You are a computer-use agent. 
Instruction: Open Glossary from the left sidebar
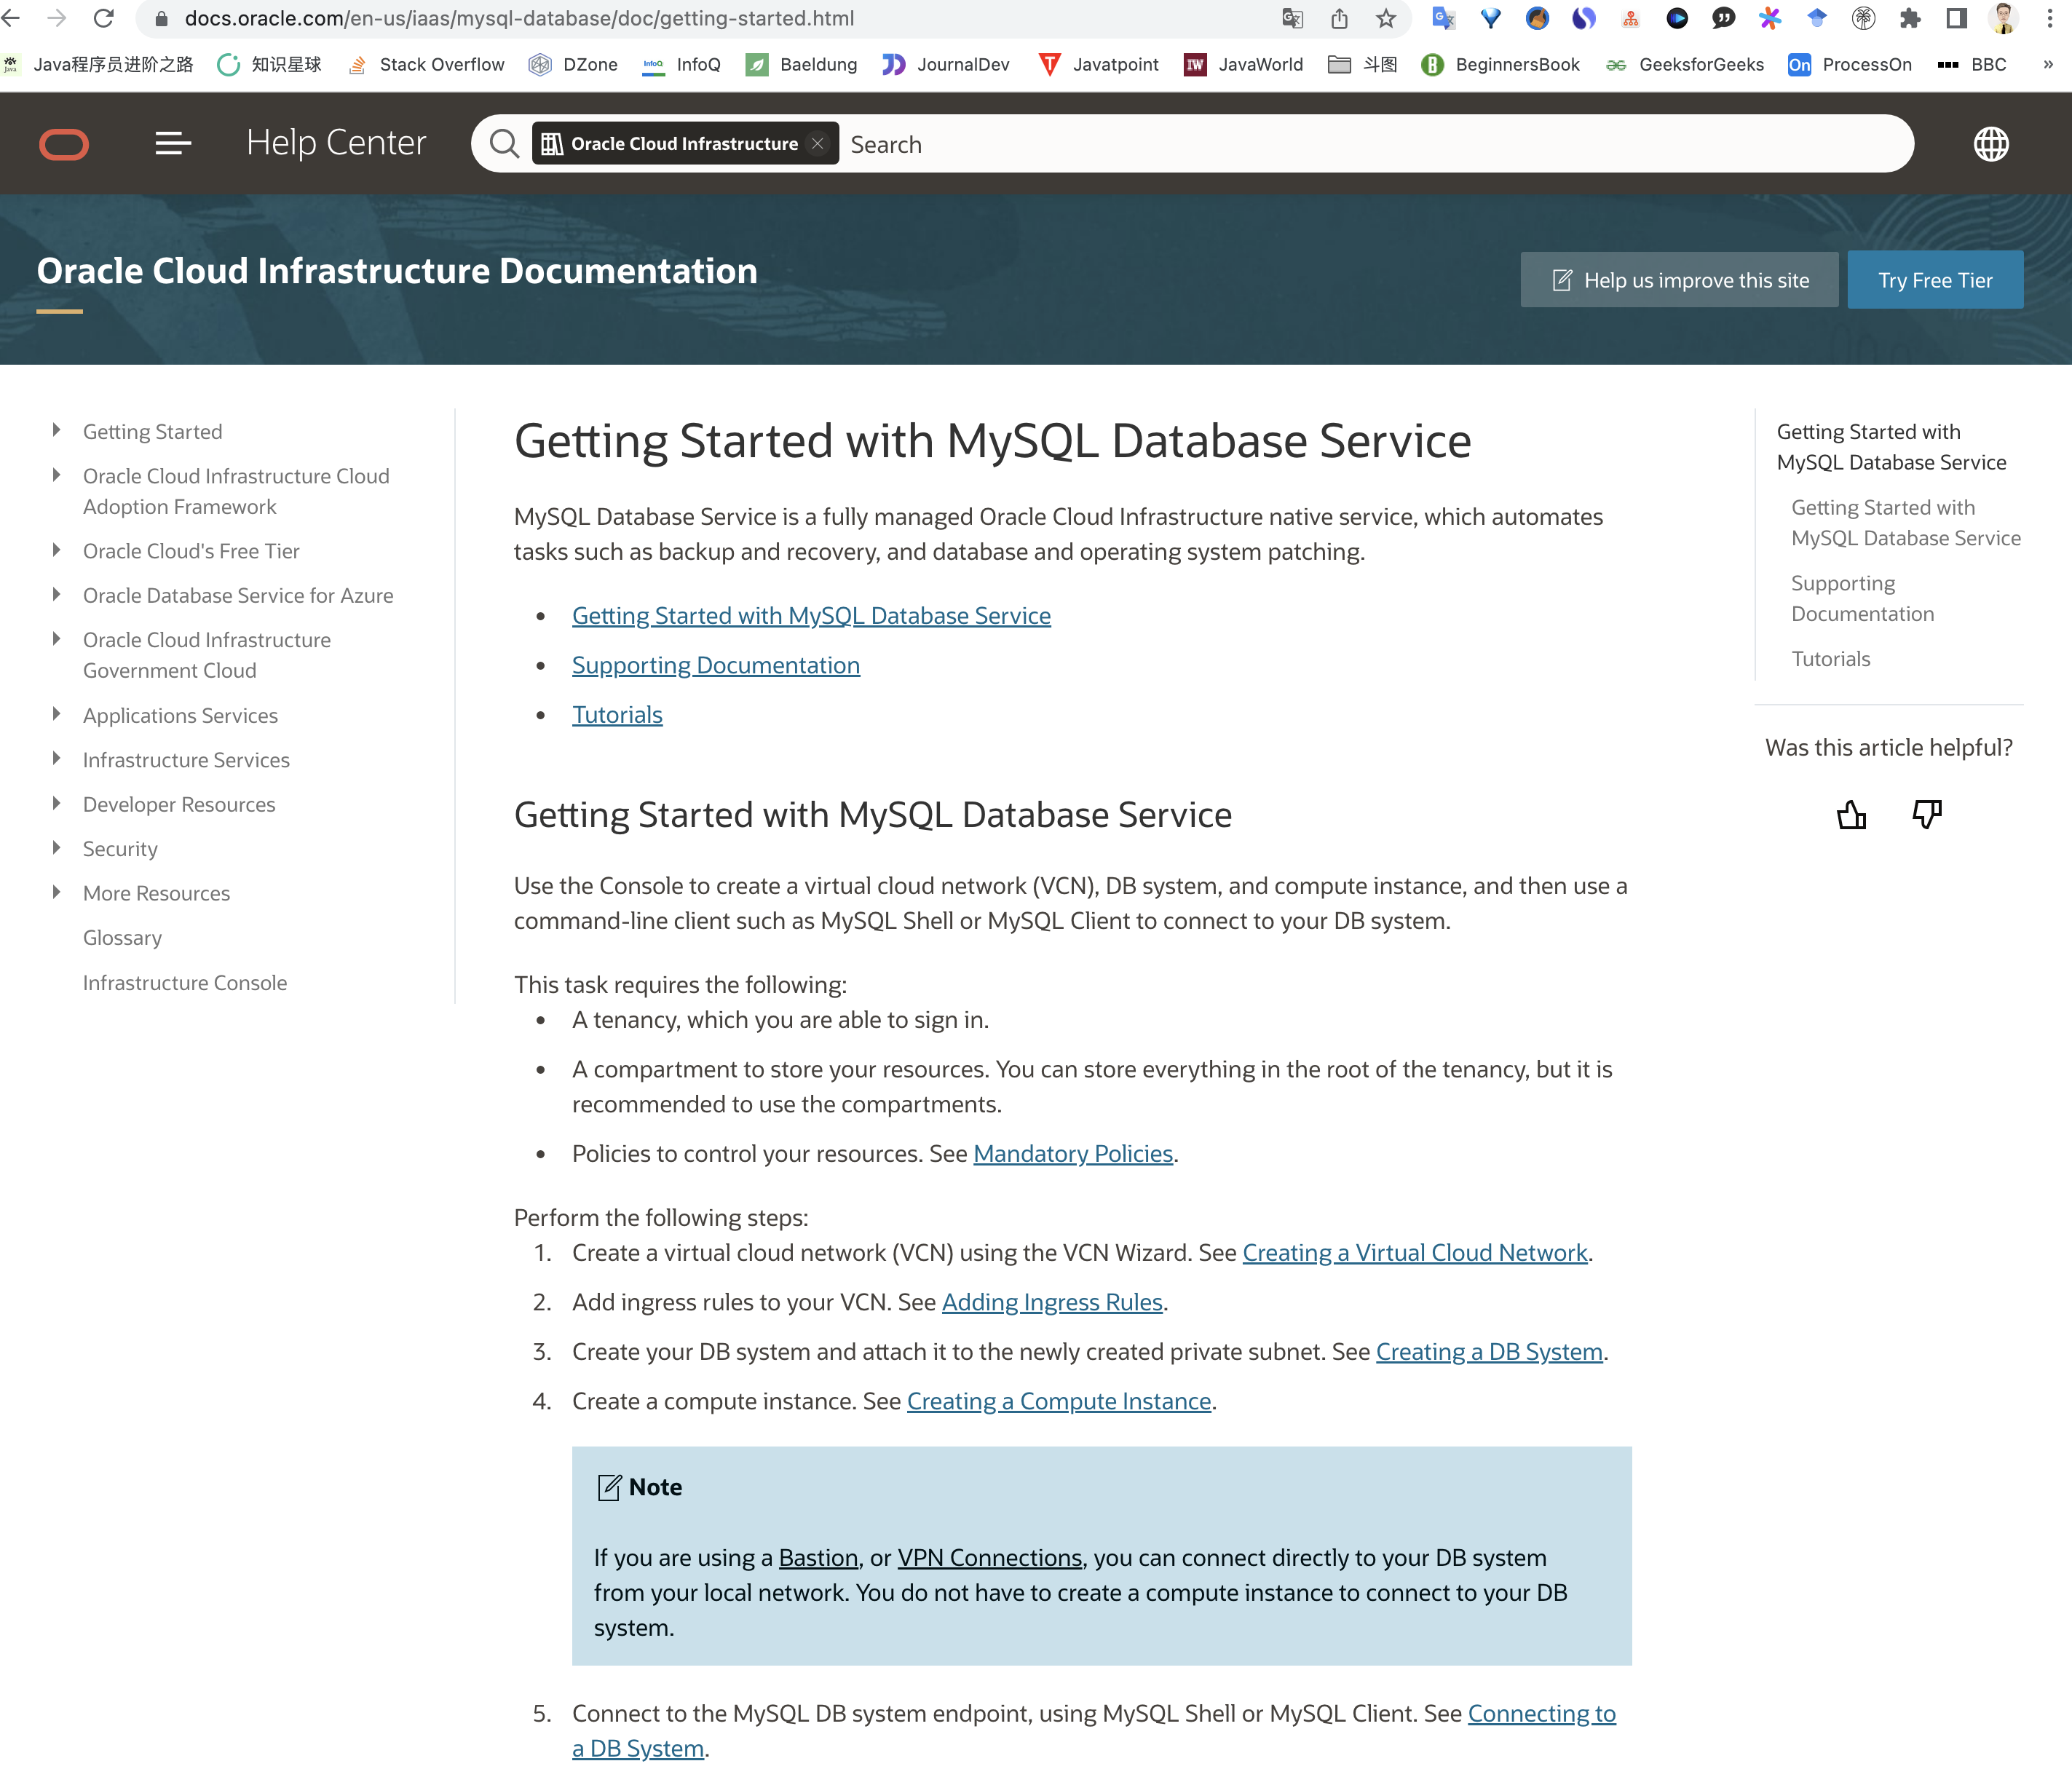tap(122, 937)
